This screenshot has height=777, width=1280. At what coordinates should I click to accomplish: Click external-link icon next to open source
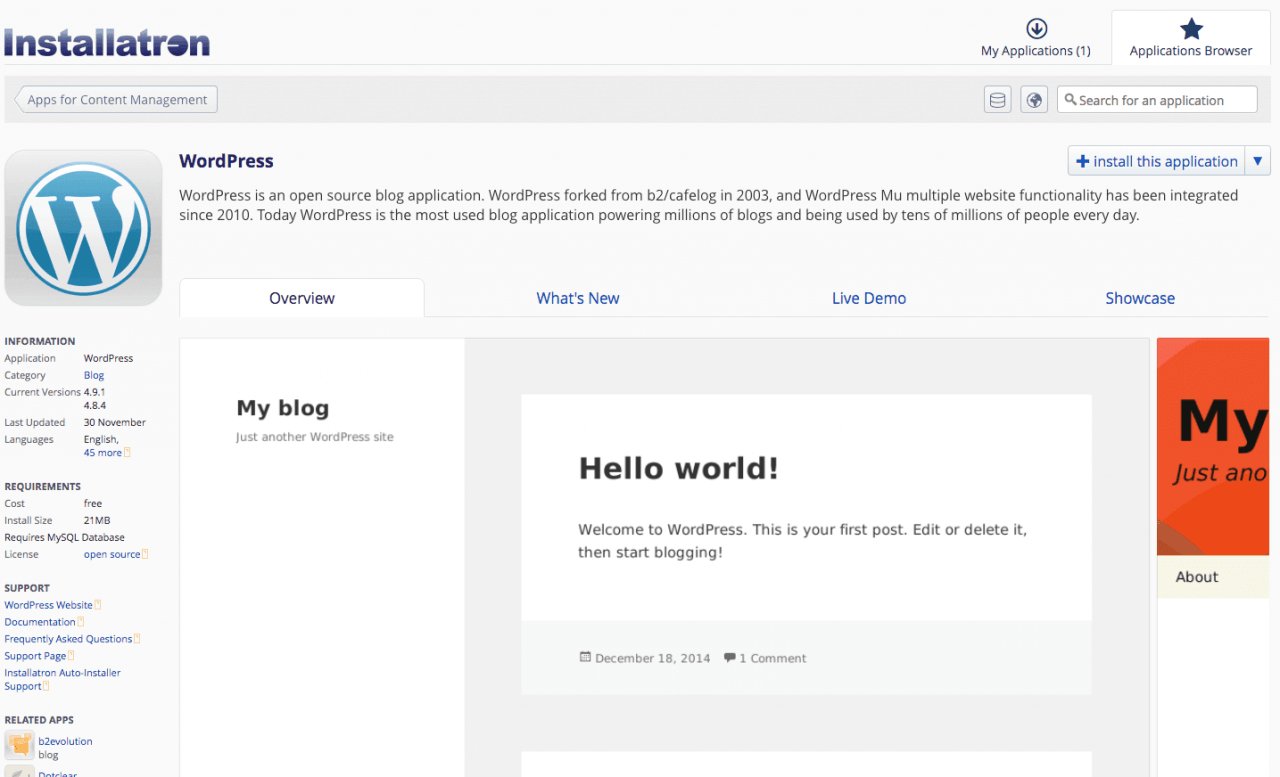click(145, 554)
